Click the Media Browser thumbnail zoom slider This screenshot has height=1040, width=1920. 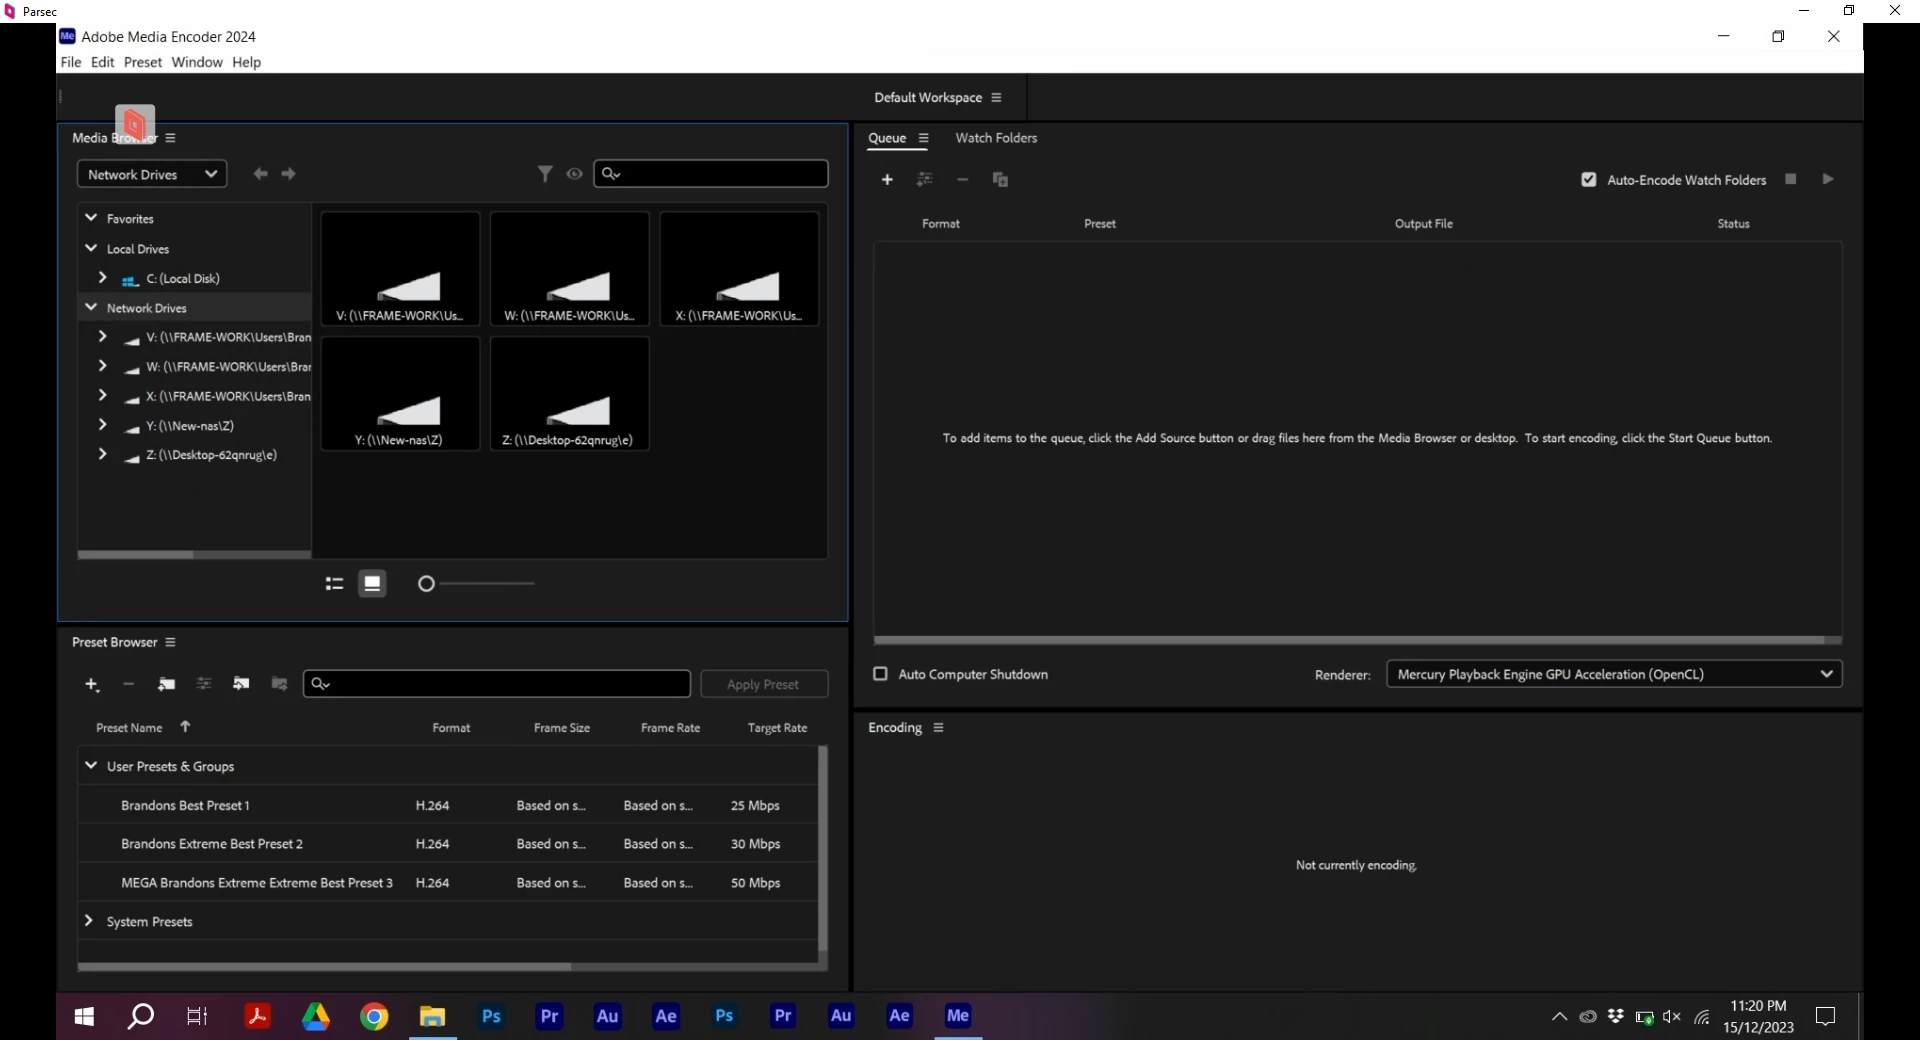click(476, 584)
